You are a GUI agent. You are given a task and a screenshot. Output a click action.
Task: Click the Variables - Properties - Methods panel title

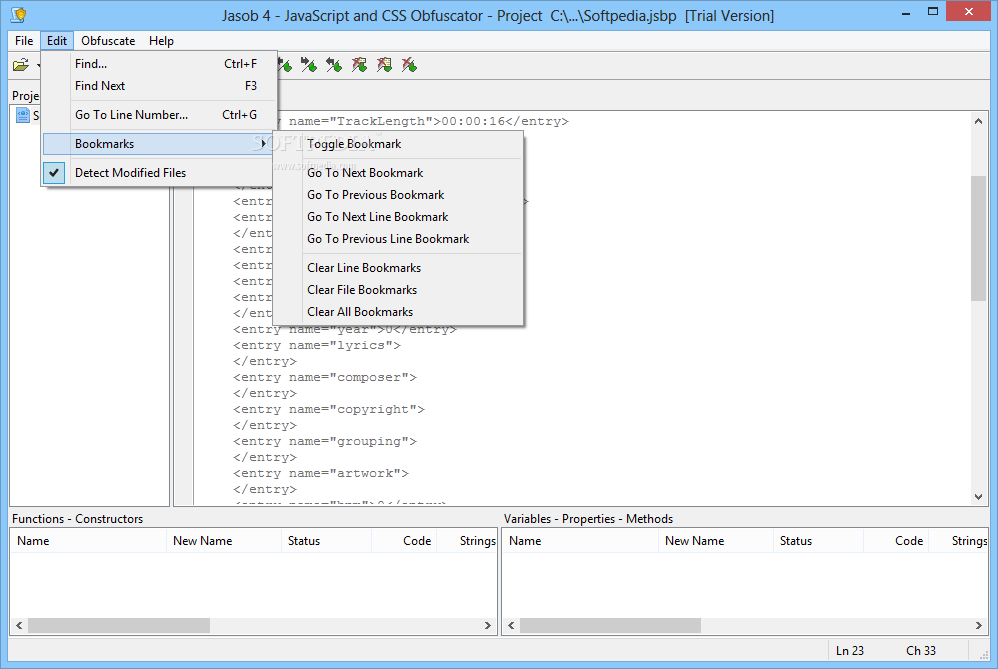(588, 519)
